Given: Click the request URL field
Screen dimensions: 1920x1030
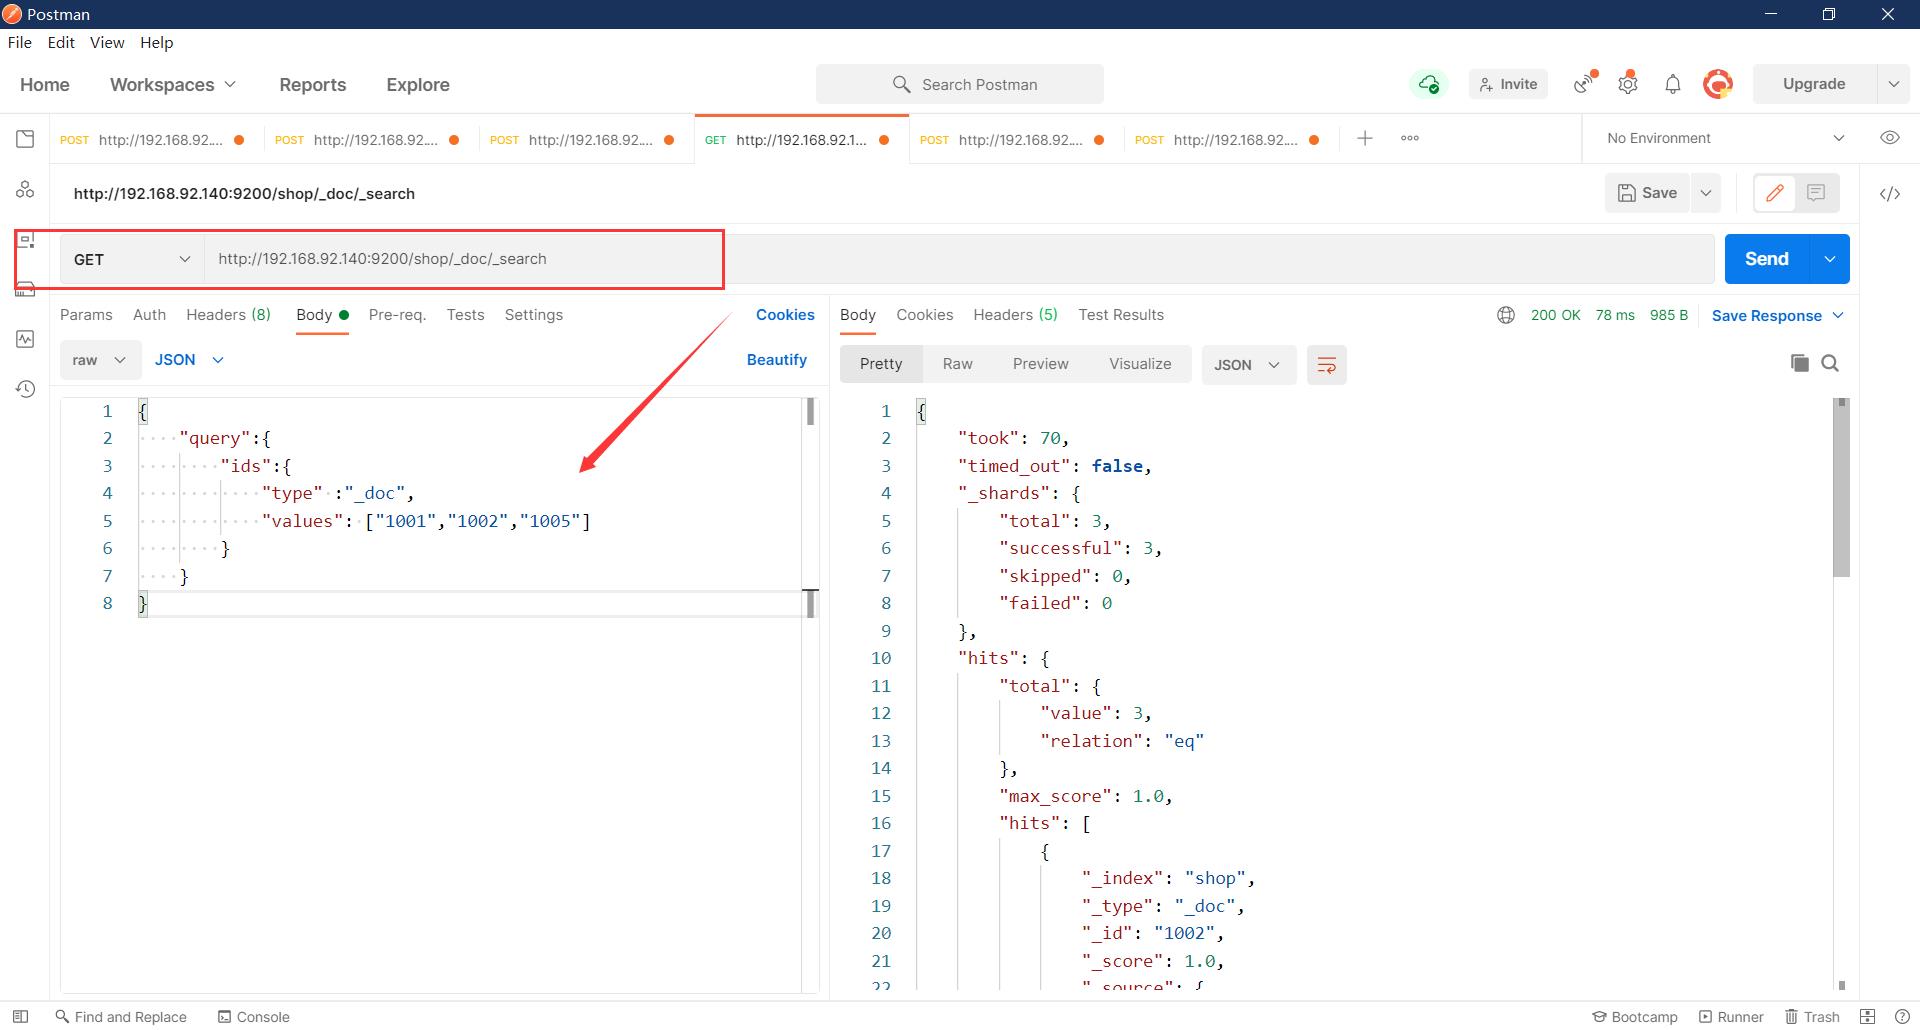Looking at the screenshot, I should pos(959,259).
